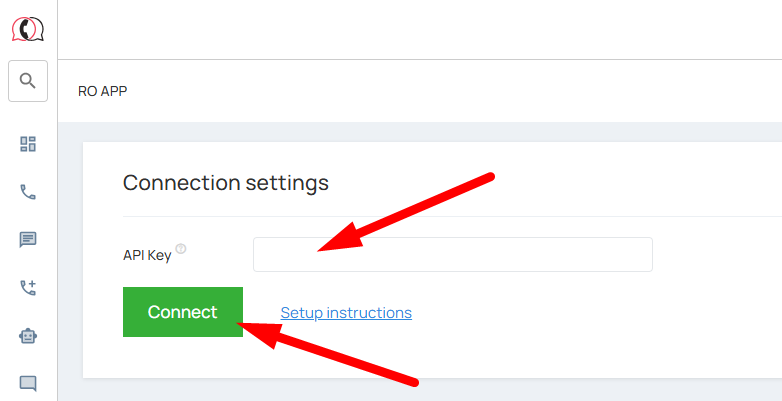Image resolution: width=782 pixels, height=401 pixels.
Task: Click the red arrow pointing at API Key field
Action: tap(410, 213)
